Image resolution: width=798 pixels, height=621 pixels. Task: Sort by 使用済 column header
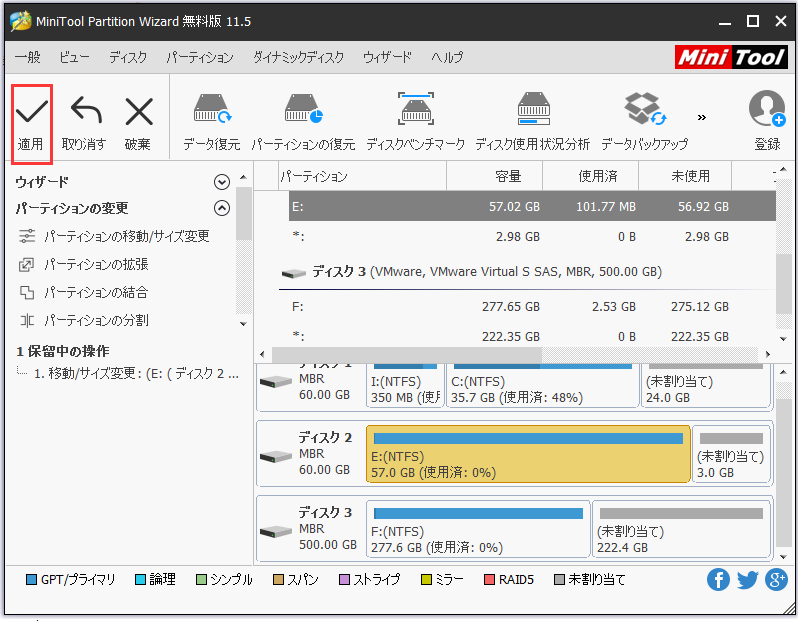(x=590, y=176)
